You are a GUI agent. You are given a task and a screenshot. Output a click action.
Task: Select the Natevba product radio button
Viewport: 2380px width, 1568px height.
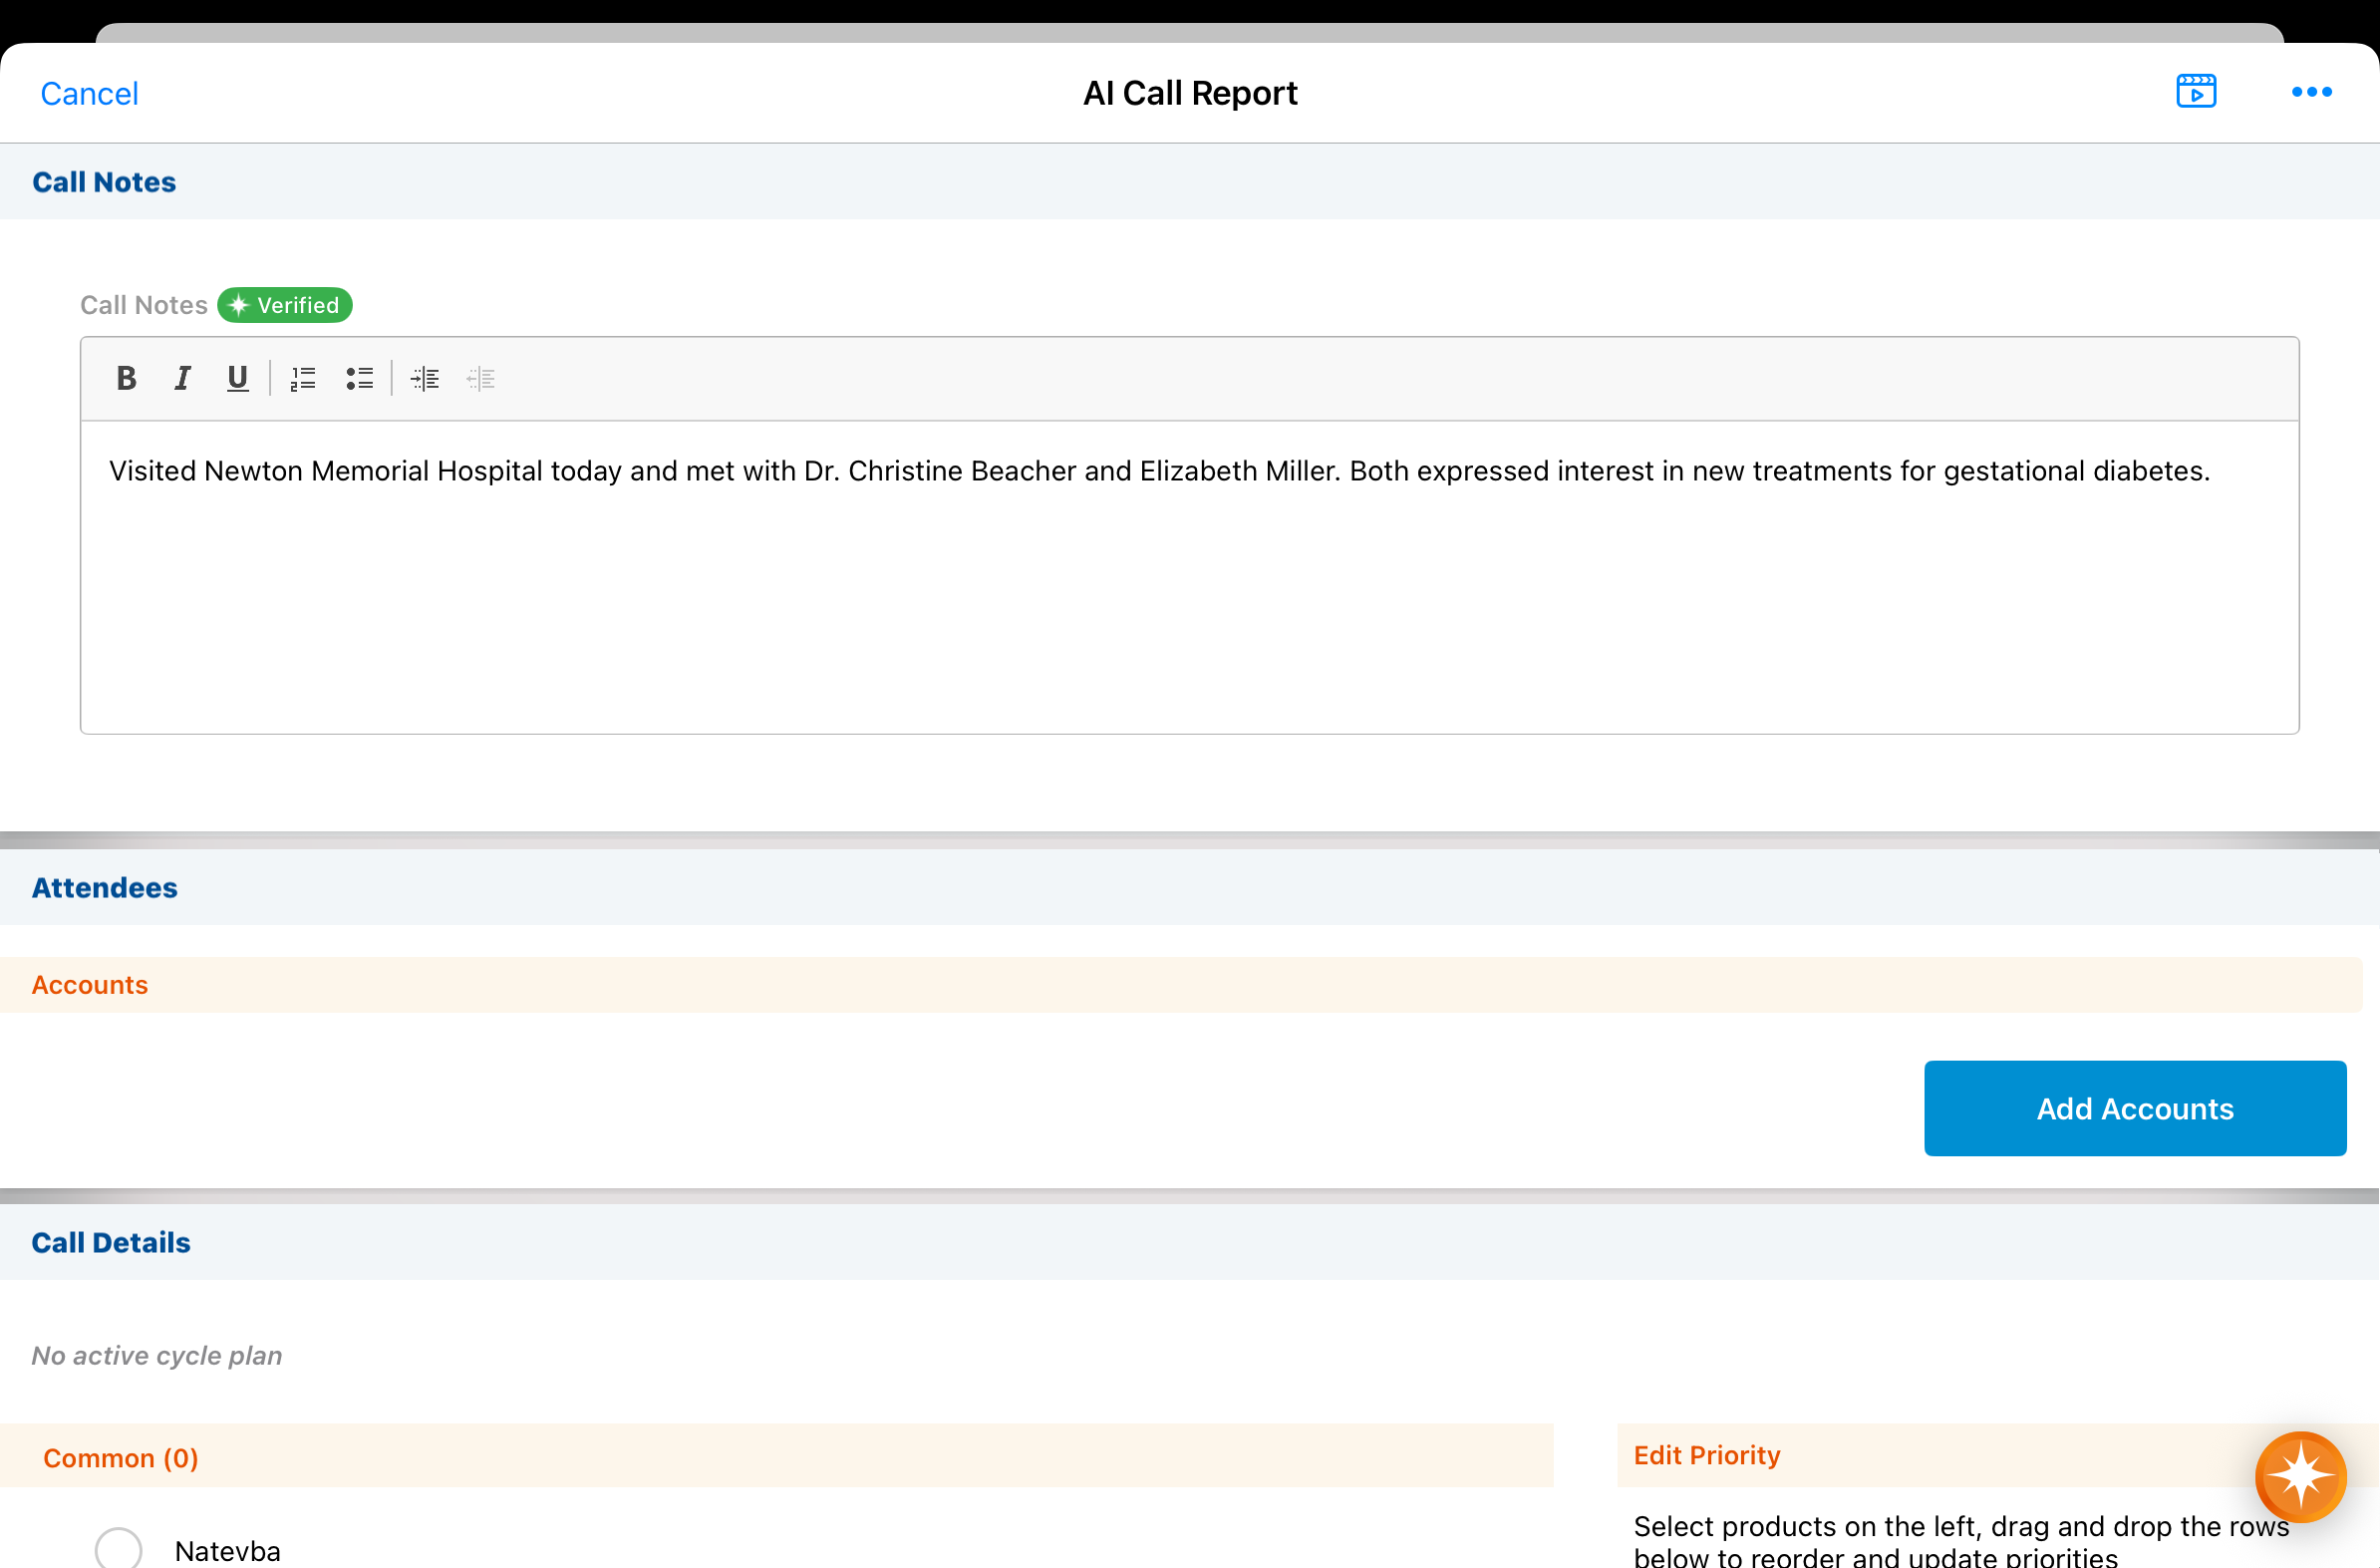118,1548
